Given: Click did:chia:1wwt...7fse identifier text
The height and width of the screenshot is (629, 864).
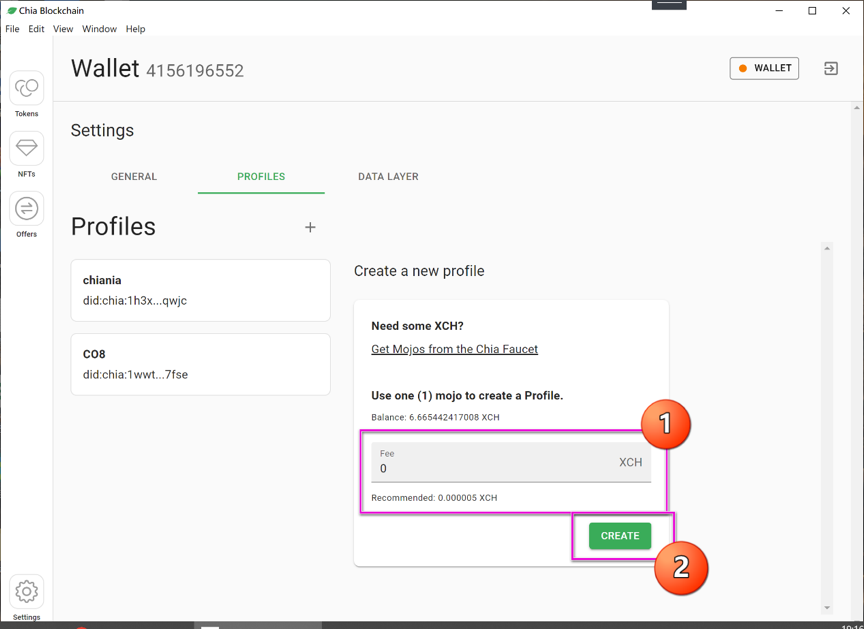Looking at the screenshot, I should coord(136,375).
